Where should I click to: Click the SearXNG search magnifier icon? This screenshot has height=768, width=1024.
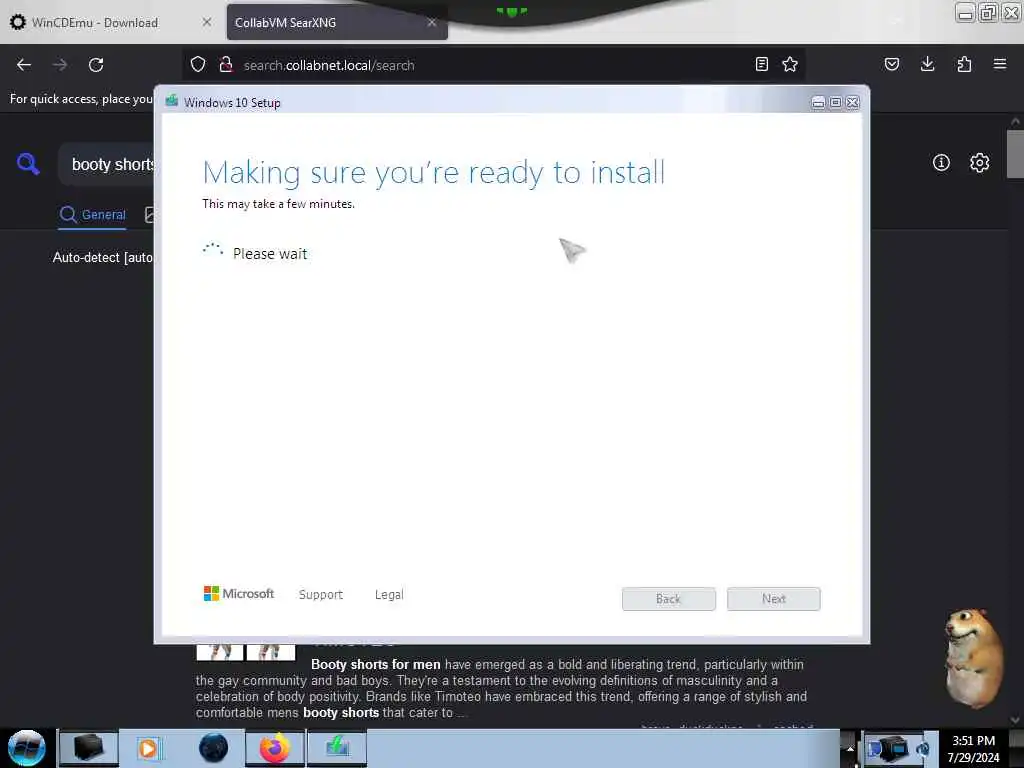pyautogui.click(x=28, y=163)
